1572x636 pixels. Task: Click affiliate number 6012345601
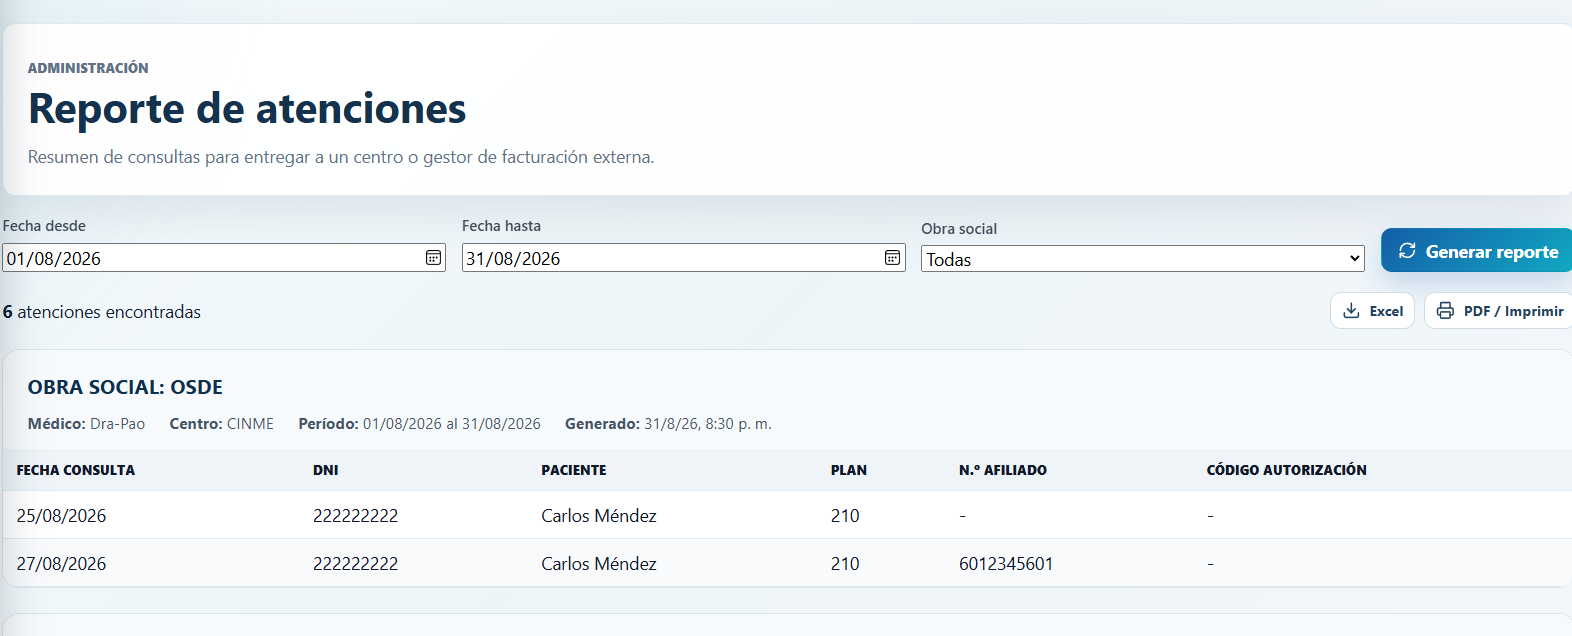[x=1006, y=564]
